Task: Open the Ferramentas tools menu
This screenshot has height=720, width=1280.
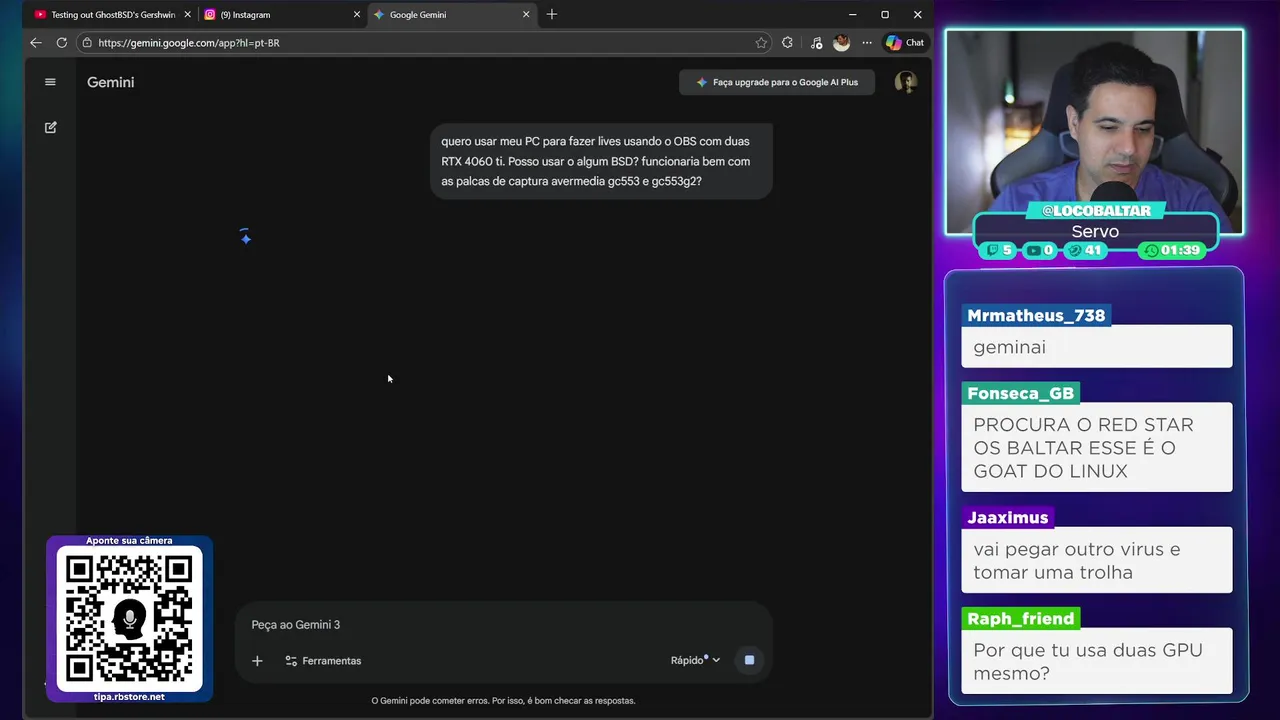Action: click(323, 661)
